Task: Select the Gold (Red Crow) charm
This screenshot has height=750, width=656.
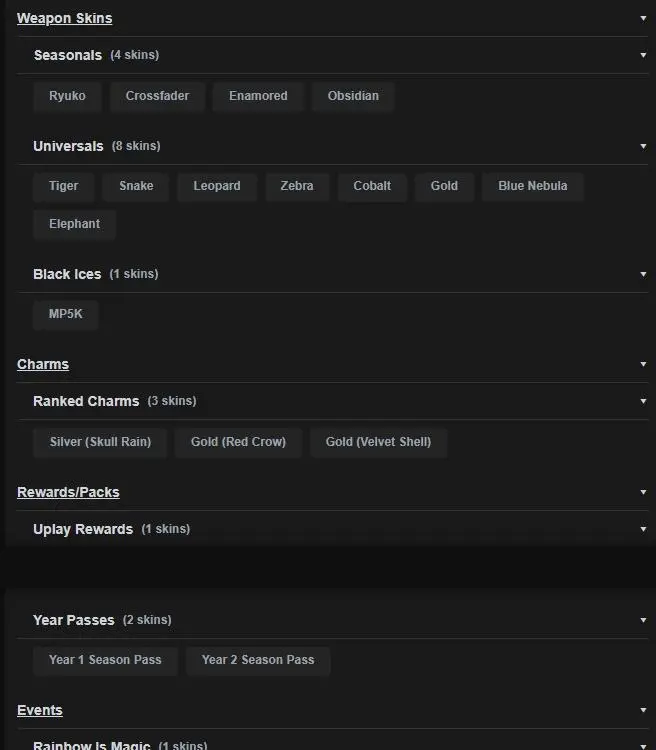Action: [238, 441]
